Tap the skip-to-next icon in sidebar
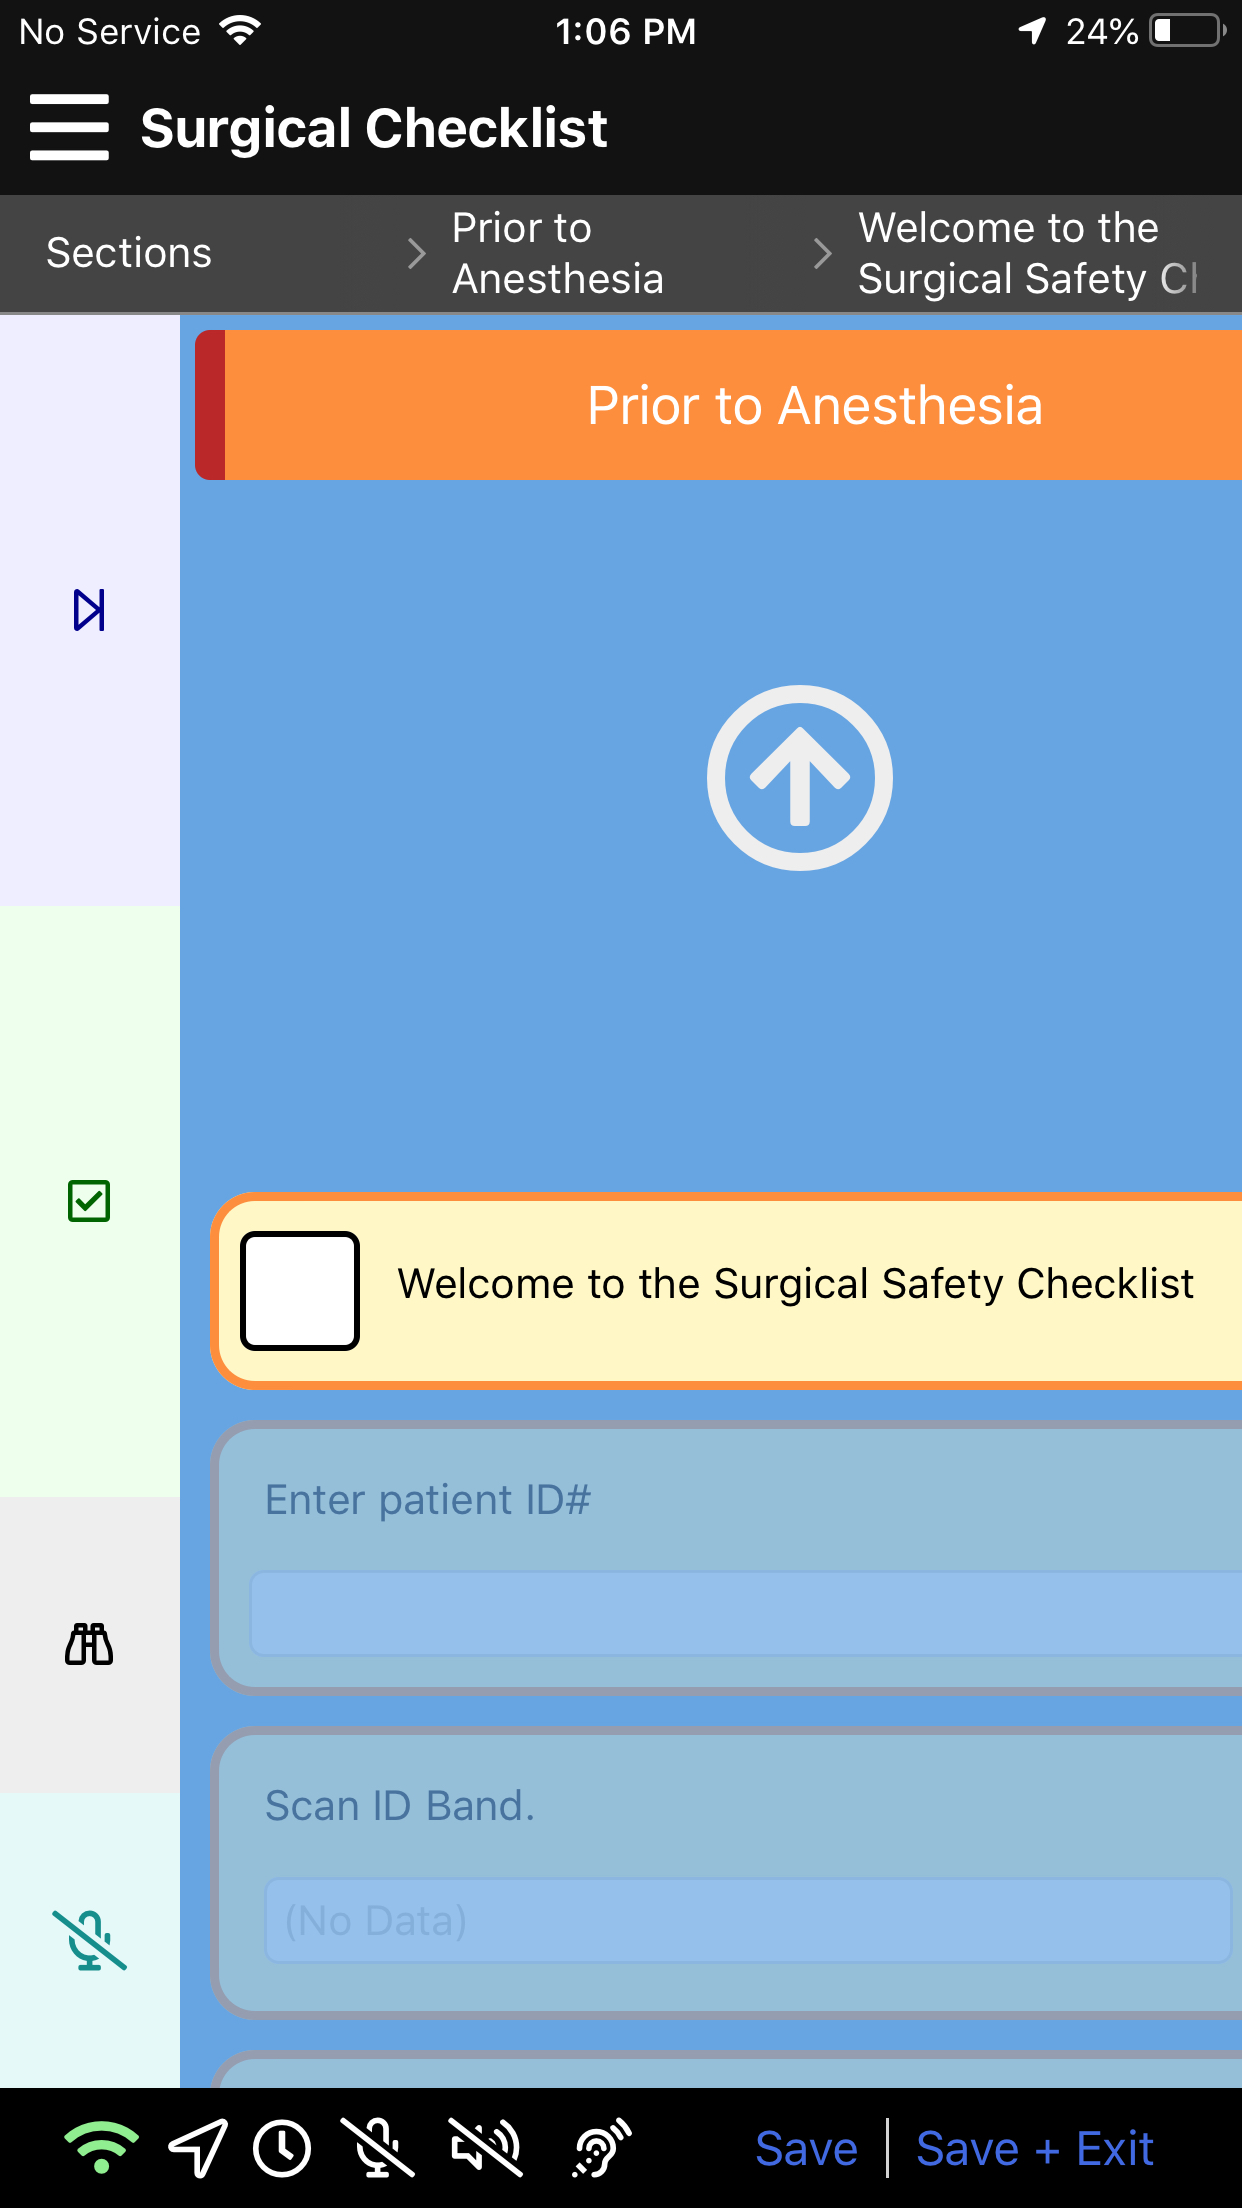 pos(89,610)
